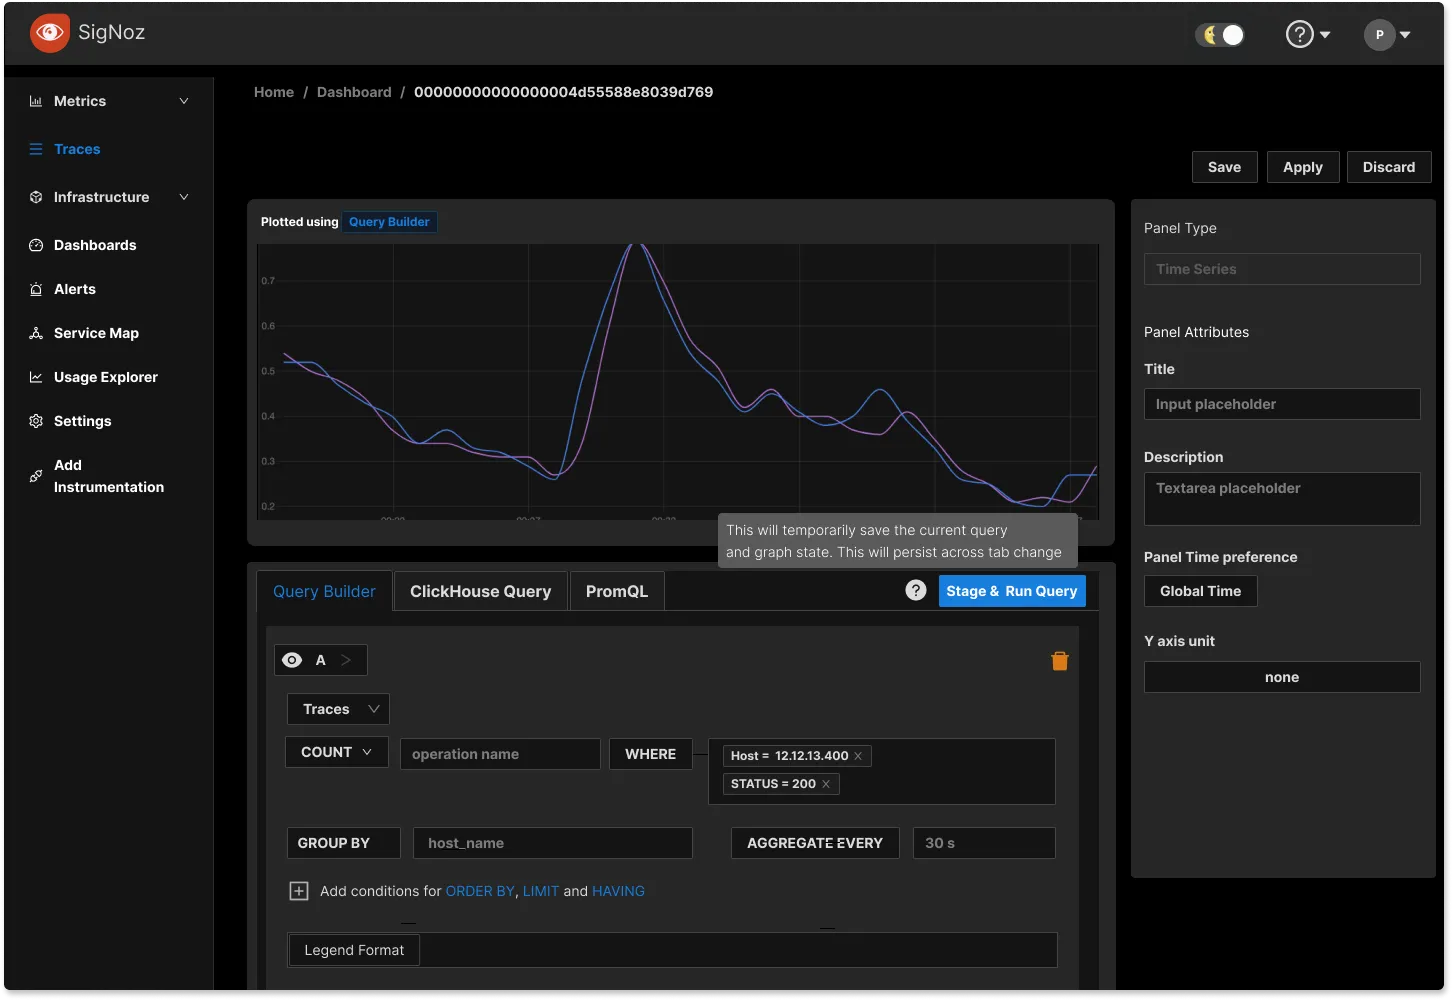
Task: Click the ORDER BY link
Action: pyautogui.click(x=480, y=891)
